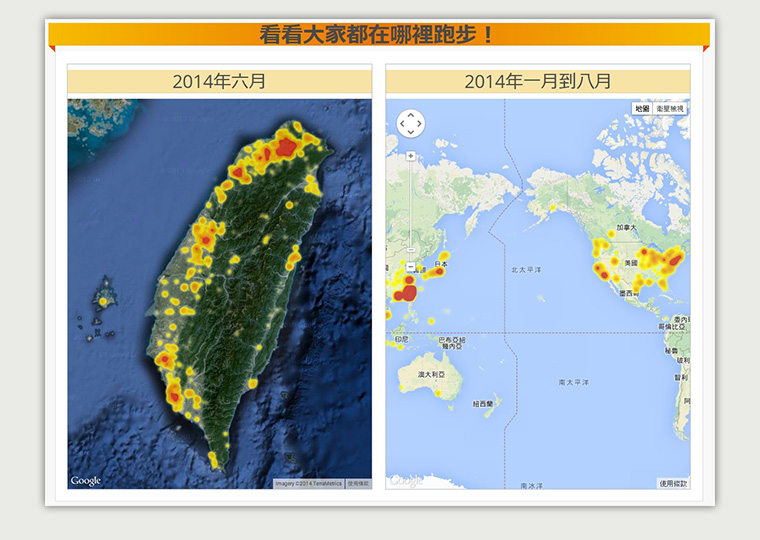Pan the world map down
The height and width of the screenshot is (540, 760).
(x=411, y=132)
